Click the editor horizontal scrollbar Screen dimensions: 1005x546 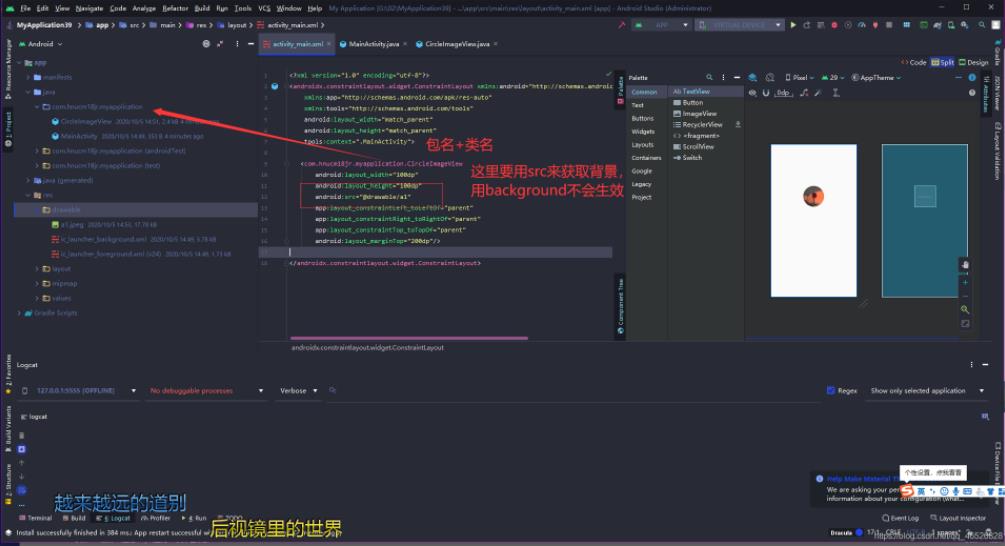click(409, 338)
